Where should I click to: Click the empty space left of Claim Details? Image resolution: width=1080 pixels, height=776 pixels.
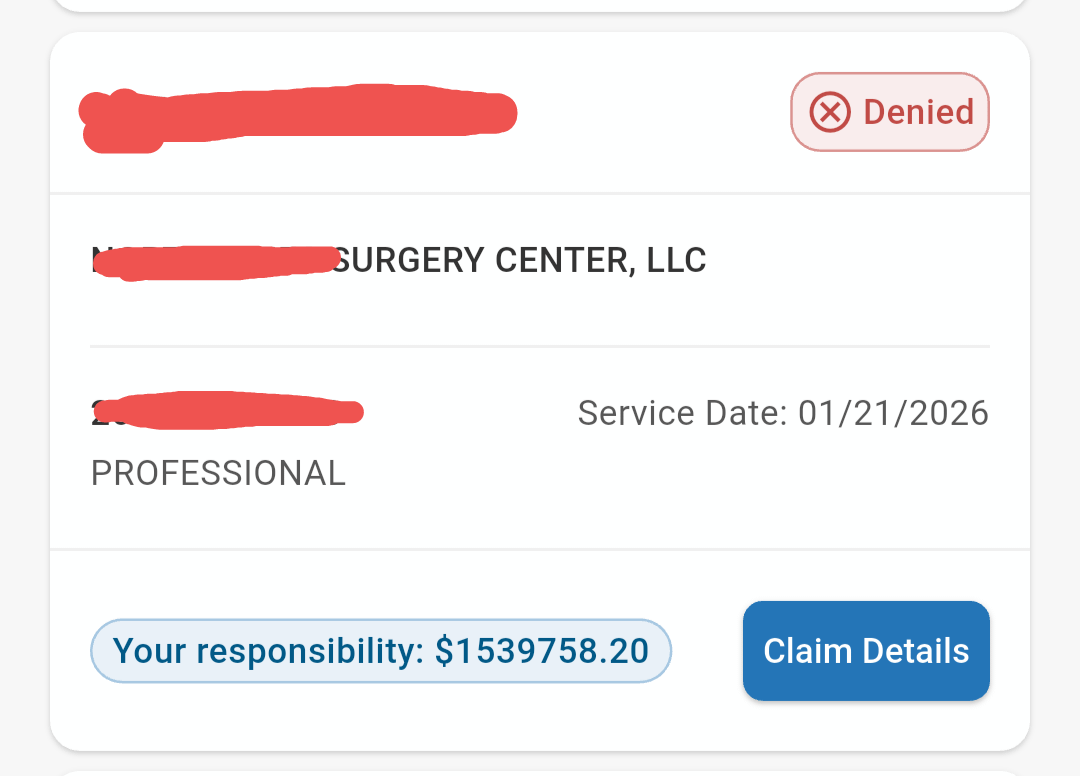pos(707,651)
